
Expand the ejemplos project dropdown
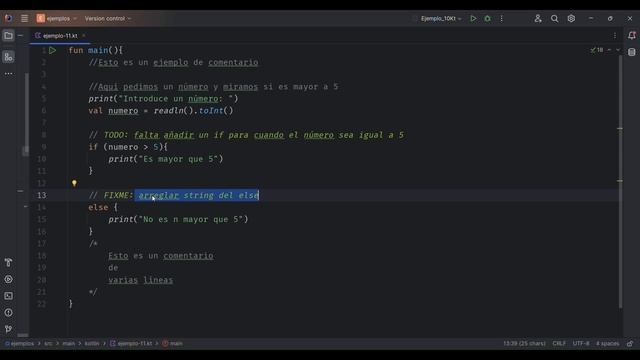[x=56, y=18]
